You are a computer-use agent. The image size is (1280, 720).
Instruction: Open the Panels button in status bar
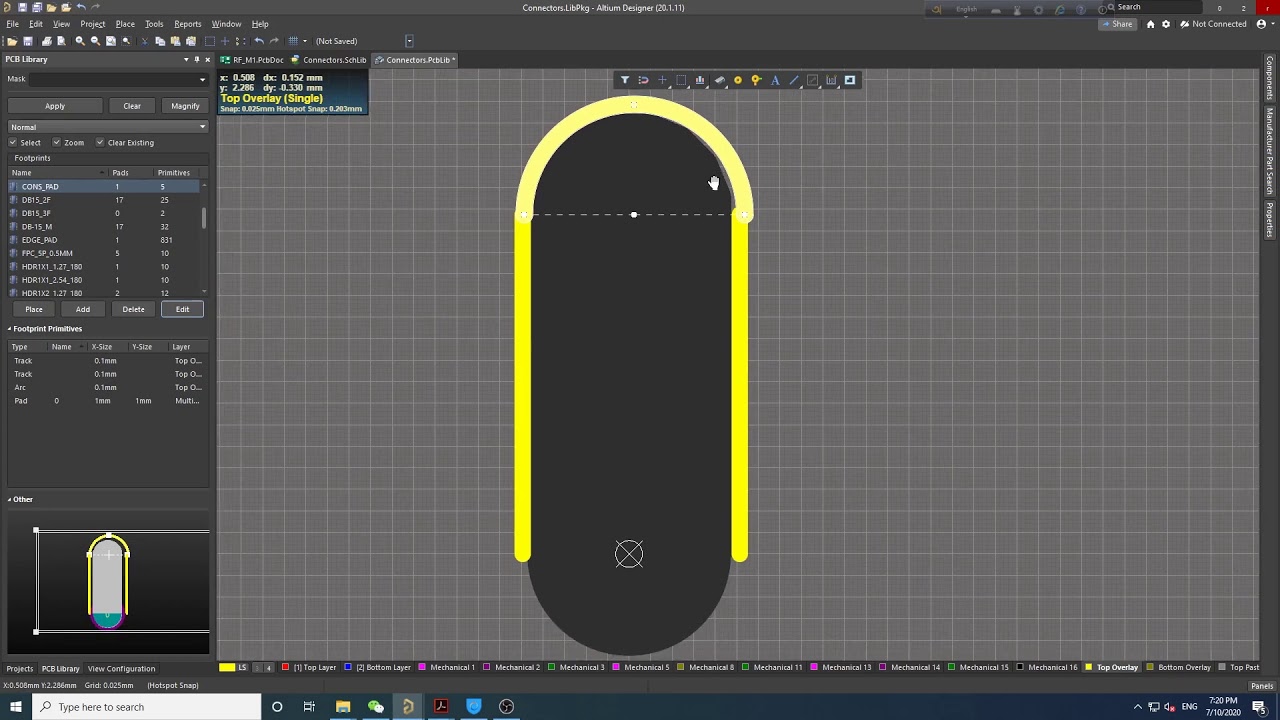click(x=1262, y=686)
